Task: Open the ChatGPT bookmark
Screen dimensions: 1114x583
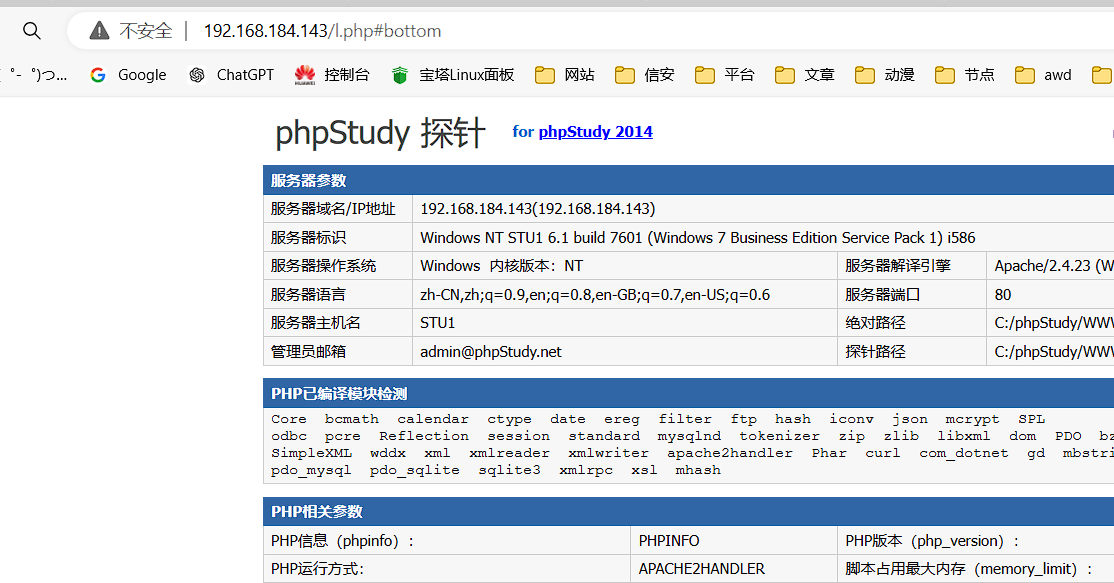Action: (232, 75)
